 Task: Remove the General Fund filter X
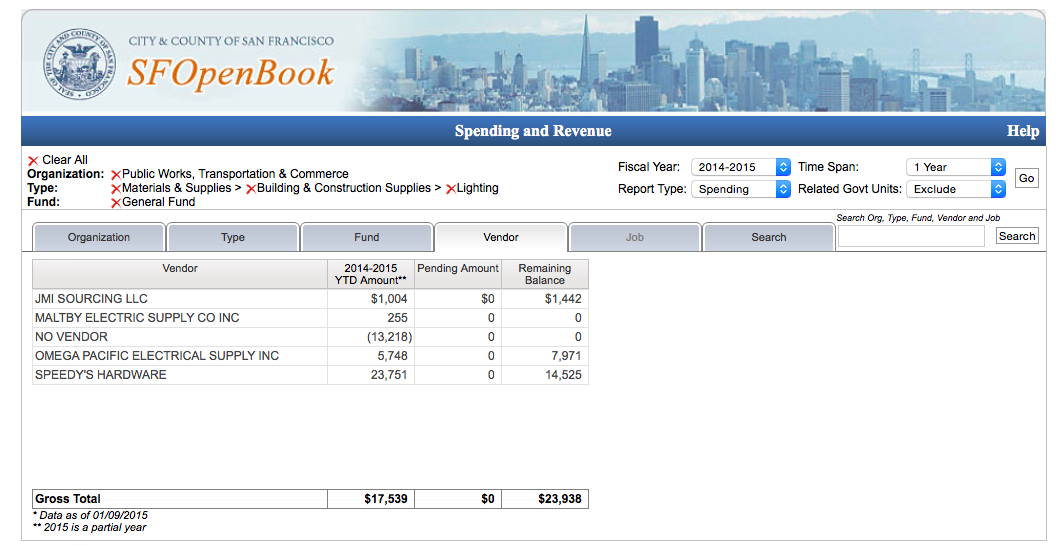(116, 203)
